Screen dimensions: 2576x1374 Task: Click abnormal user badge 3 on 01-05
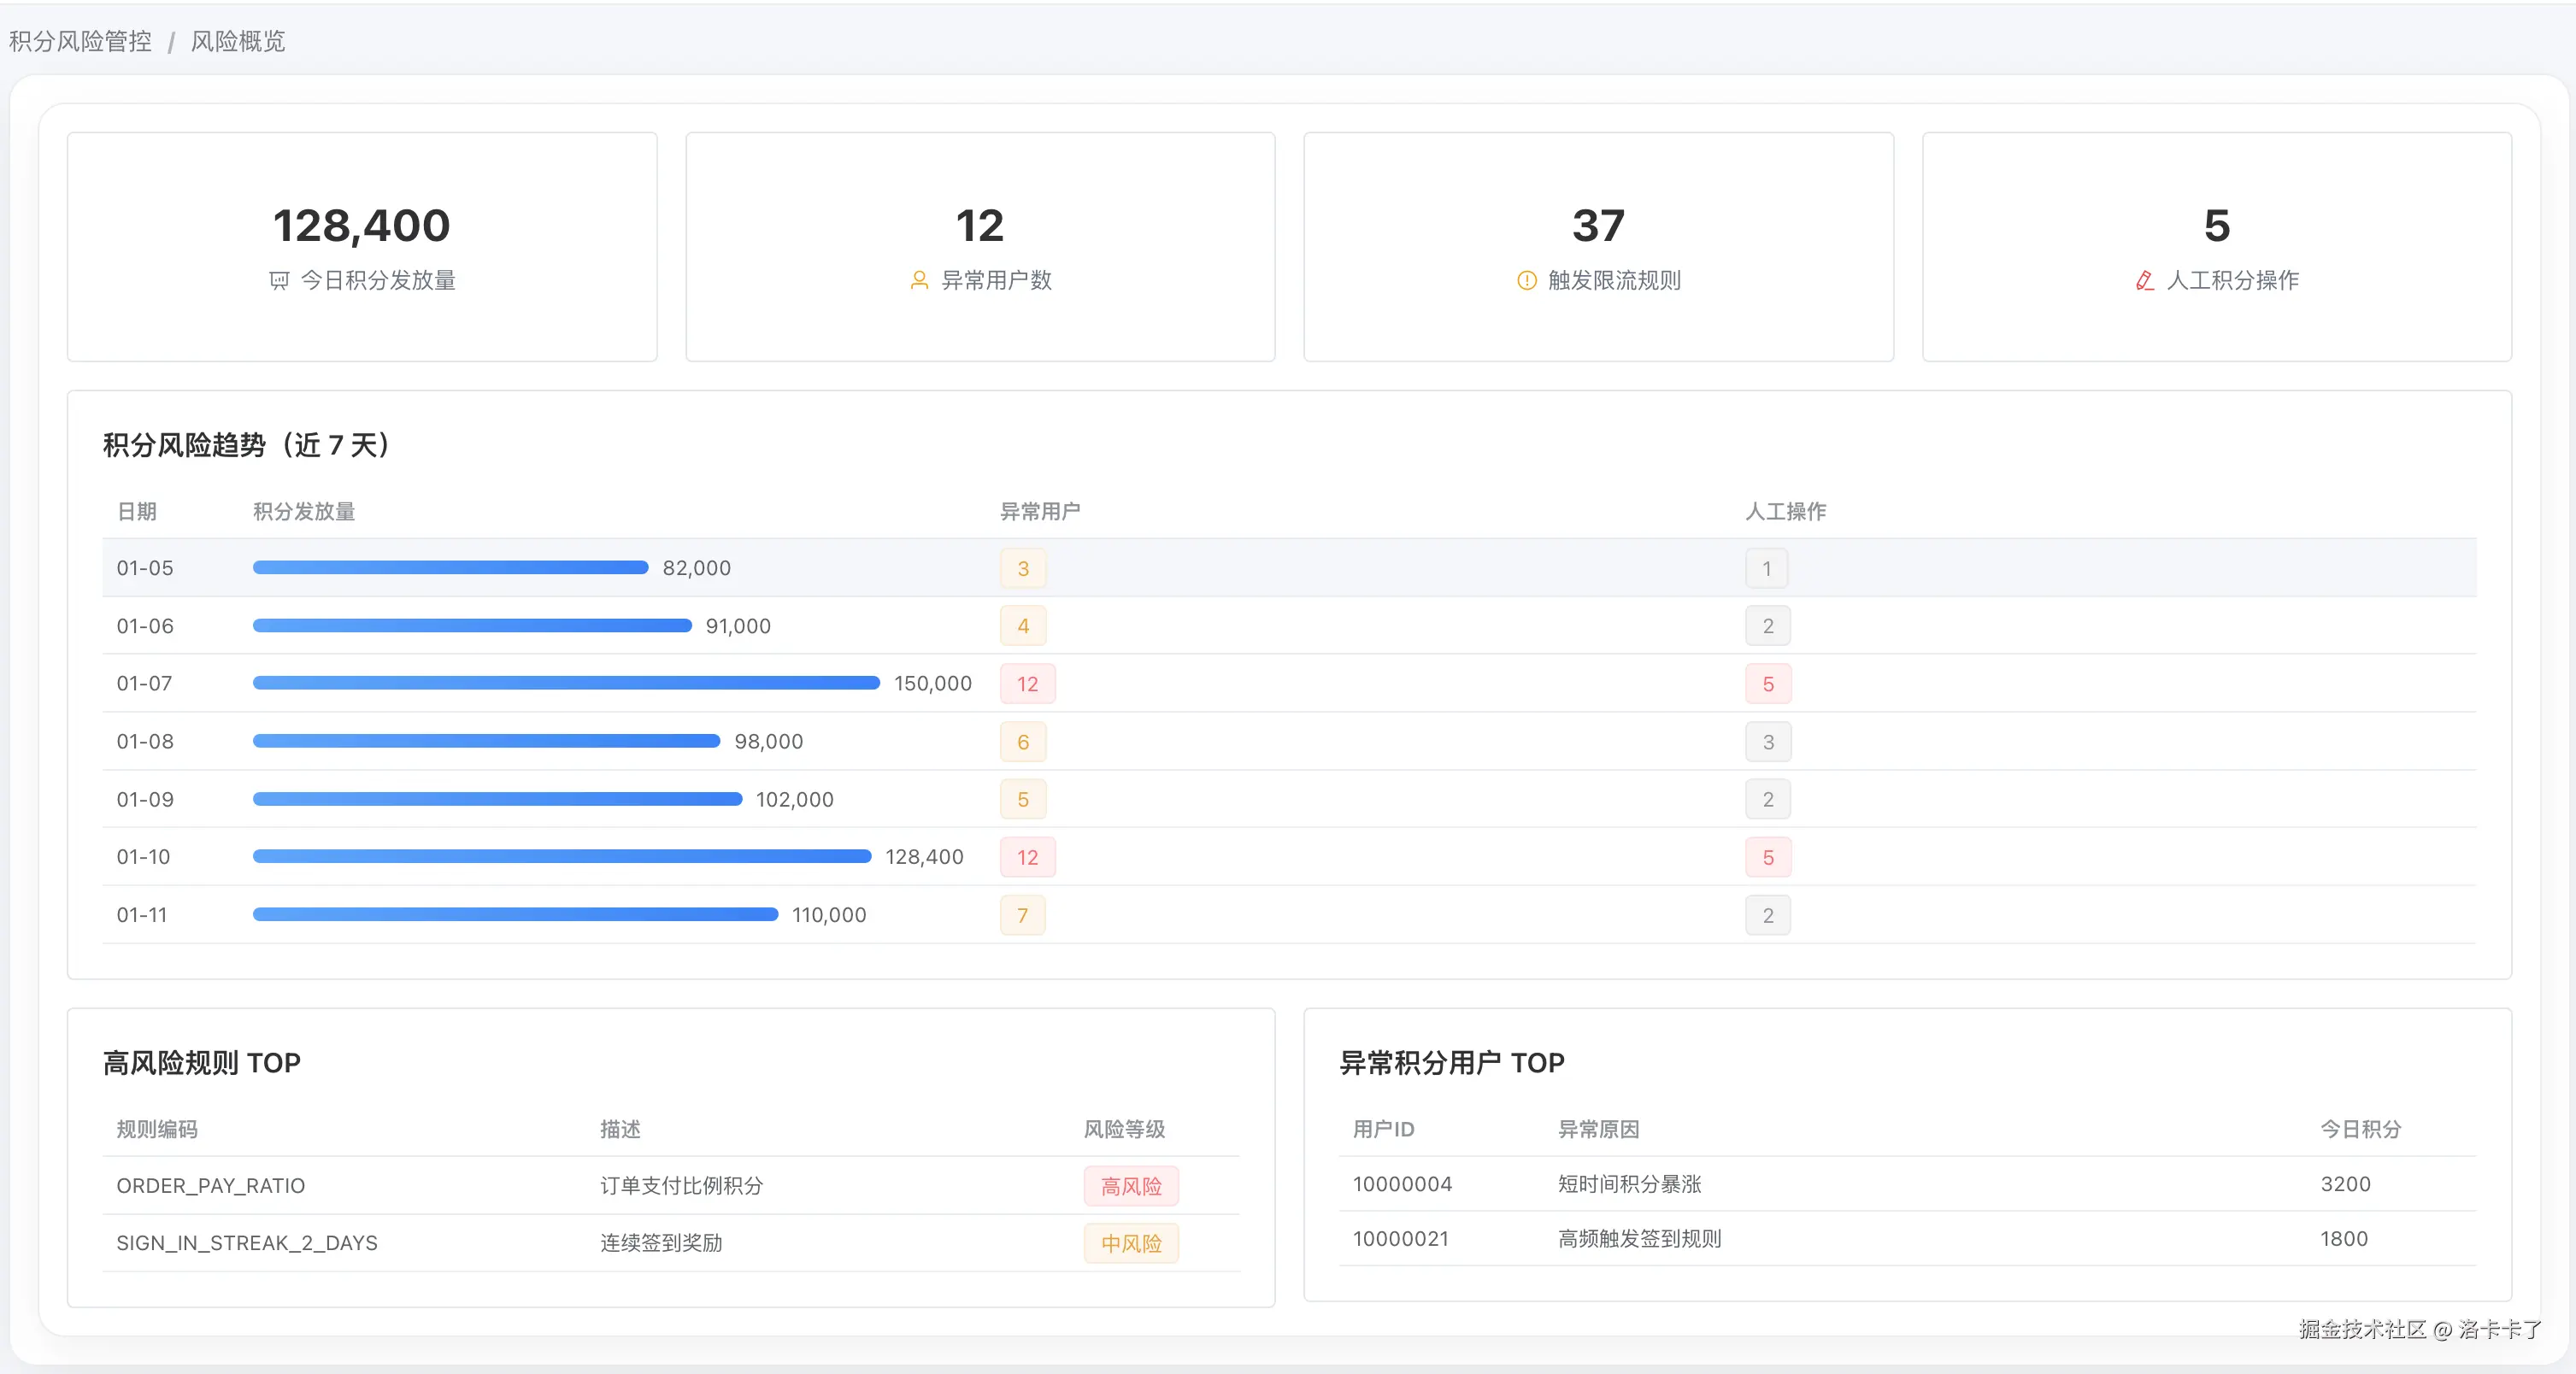pyautogui.click(x=1022, y=568)
